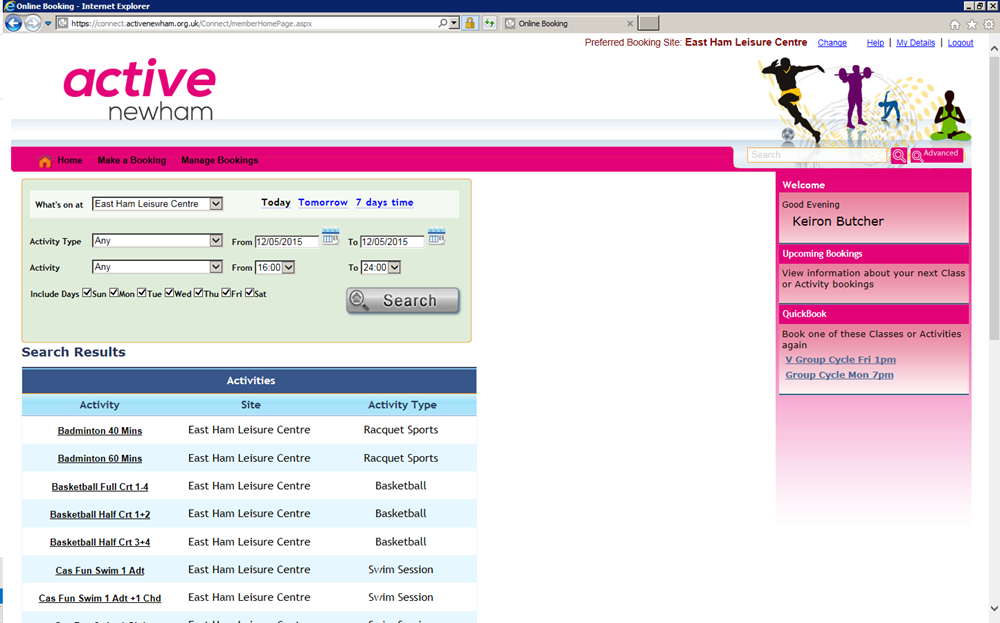1000x623 pixels.
Task: Open the Activity dropdown
Action: coord(157,267)
